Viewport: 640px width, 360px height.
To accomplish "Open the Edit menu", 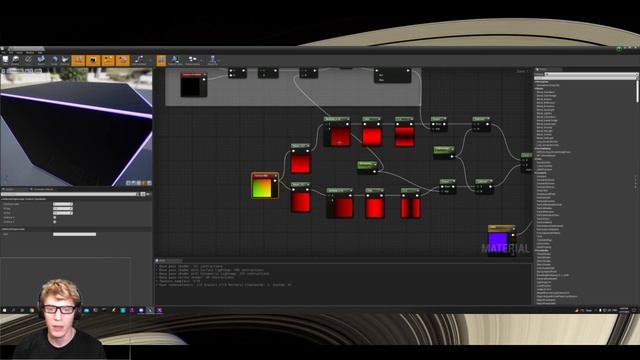I will [11, 53].
